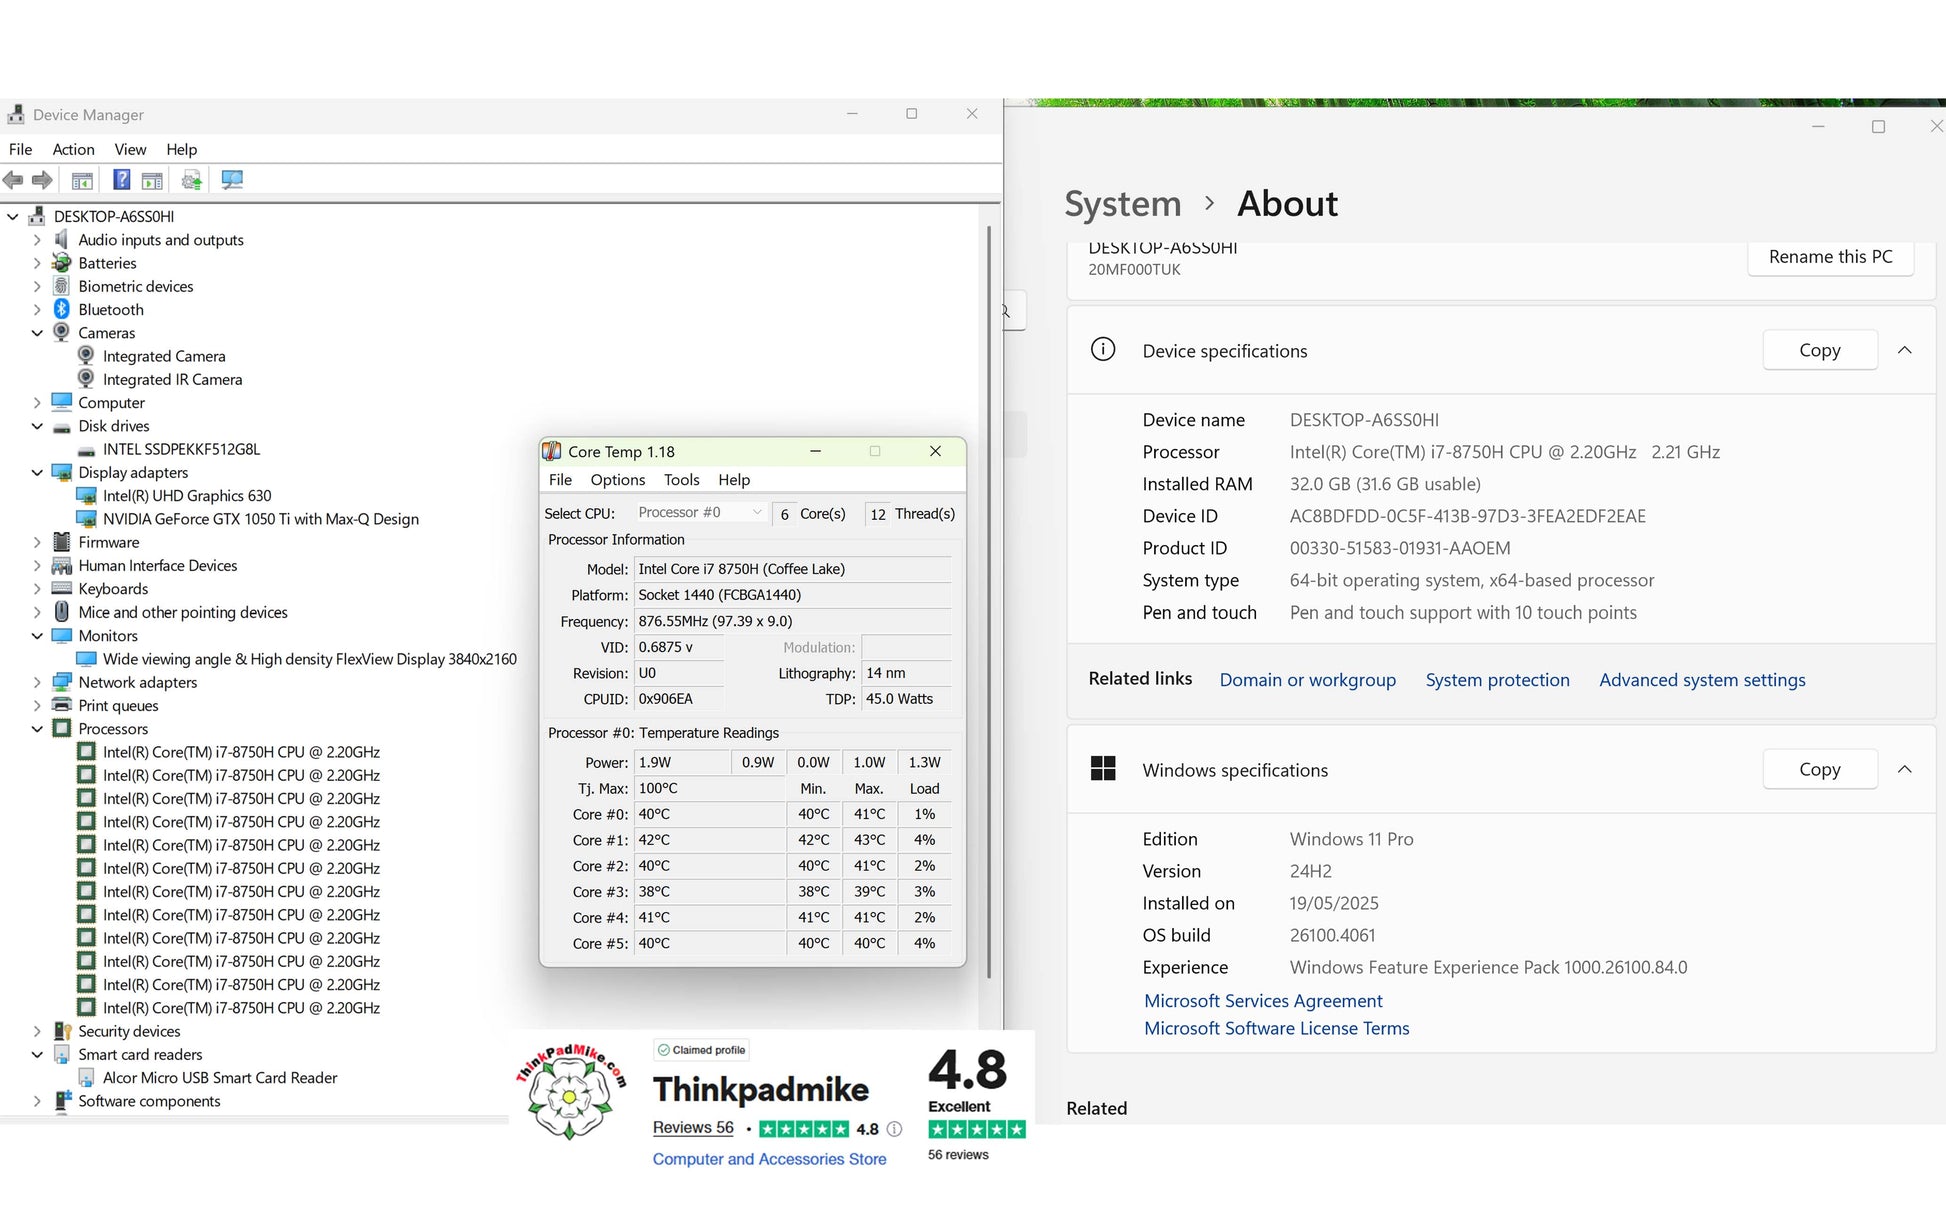1946x1223 pixels.
Task: Click the Forward arrow in Device Manager toolbar
Action: [x=42, y=180]
